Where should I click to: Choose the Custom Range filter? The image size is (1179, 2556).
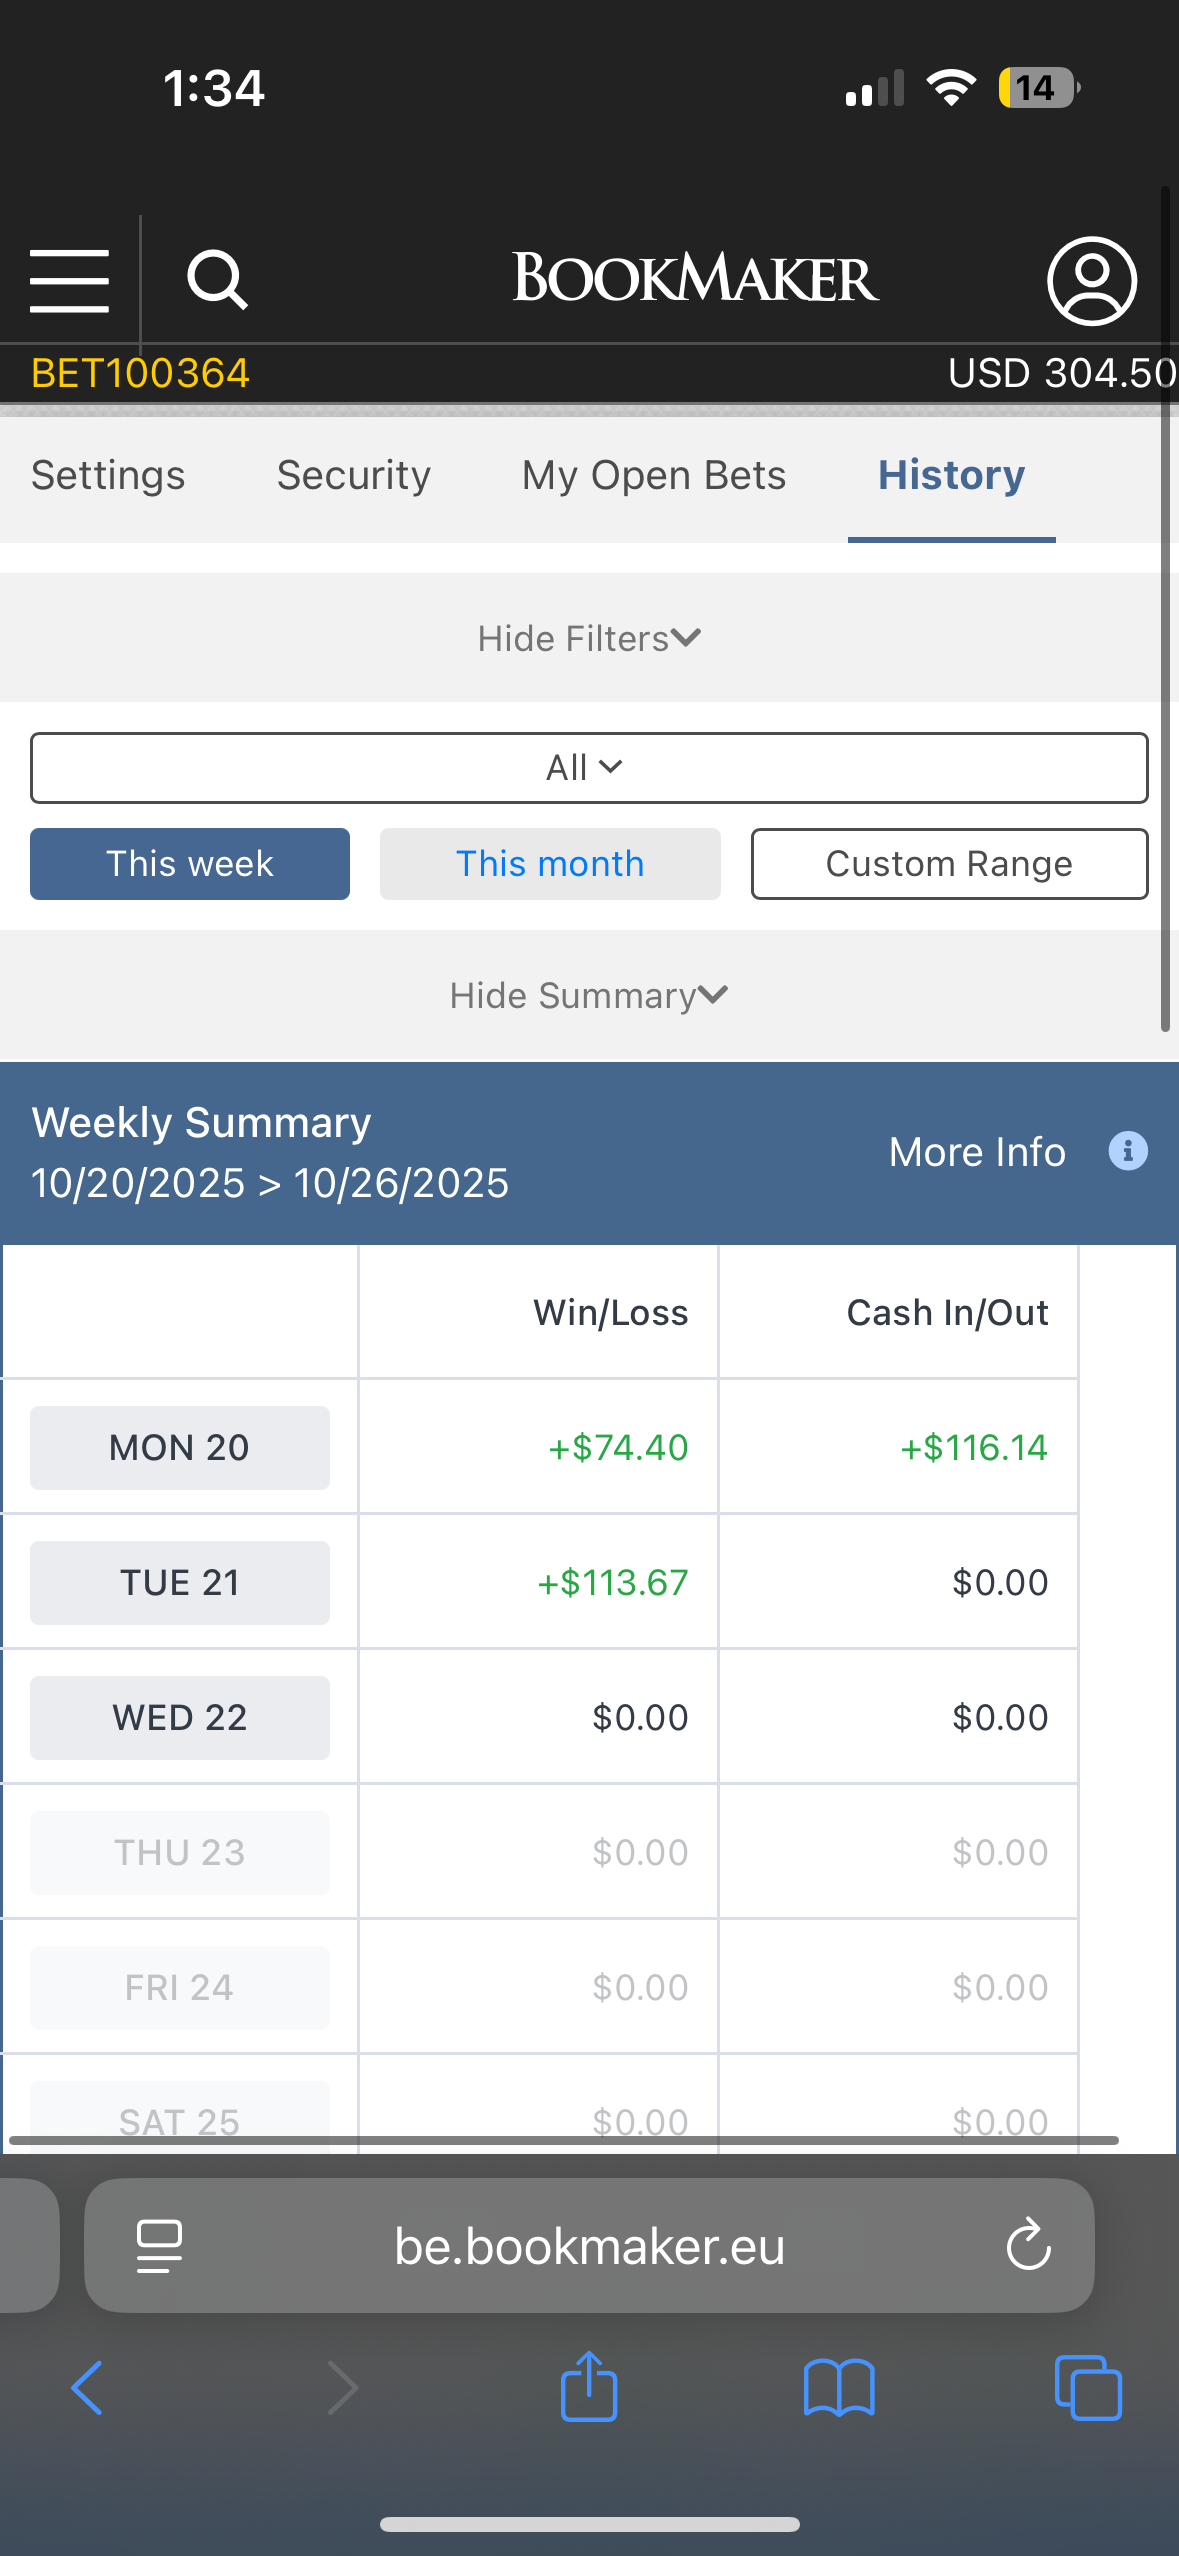949,864
